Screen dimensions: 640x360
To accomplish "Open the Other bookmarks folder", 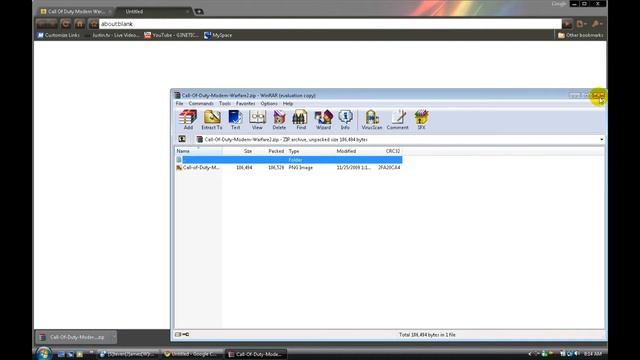I will (580, 35).
